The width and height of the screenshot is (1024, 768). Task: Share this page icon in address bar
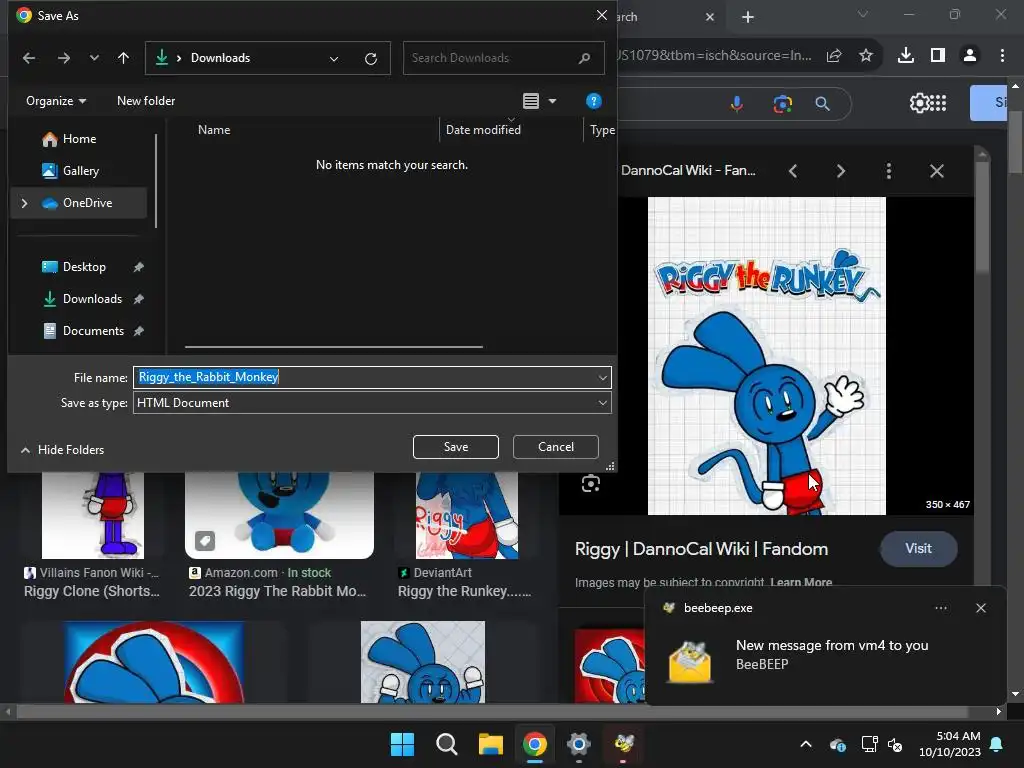(834, 56)
